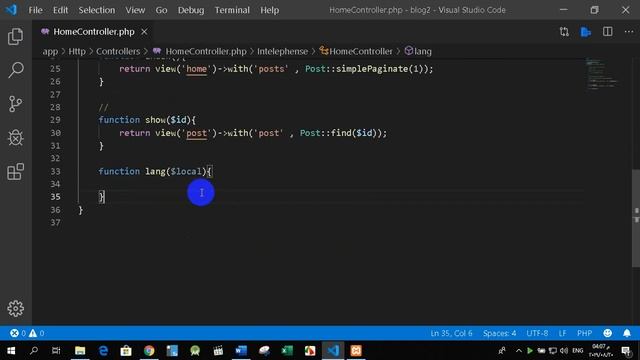The height and width of the screenshot is (360, 640).
Task: Click UTF-8 encoding status item
Action: click(x=537, y=333)
